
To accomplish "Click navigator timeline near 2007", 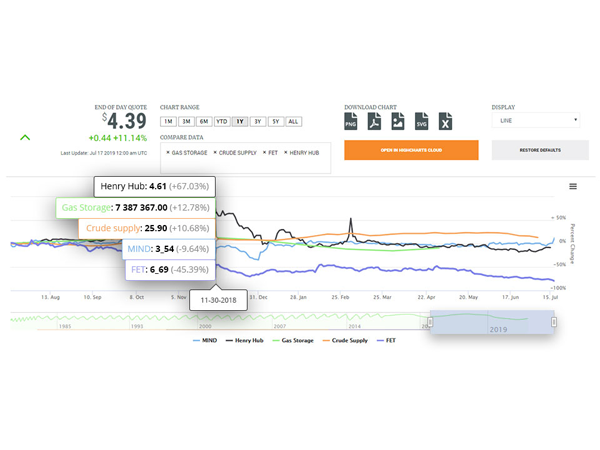I will tap(280, 326).
